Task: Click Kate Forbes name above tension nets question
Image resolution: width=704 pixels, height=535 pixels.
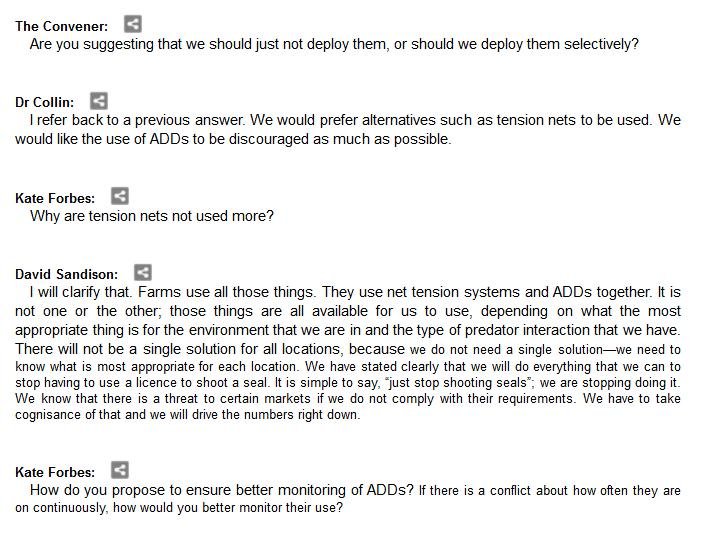Action: 55,198
